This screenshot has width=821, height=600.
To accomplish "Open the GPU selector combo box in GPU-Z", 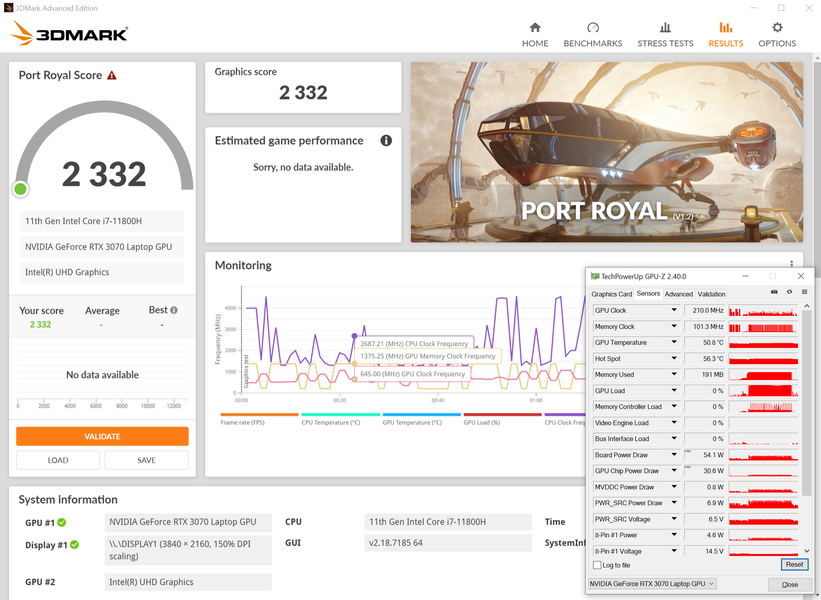I will point(652,584).
